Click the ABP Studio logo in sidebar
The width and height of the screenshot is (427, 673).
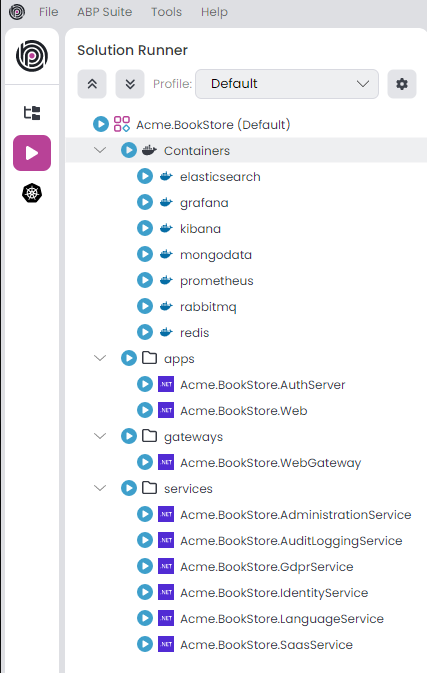[32, 56]
